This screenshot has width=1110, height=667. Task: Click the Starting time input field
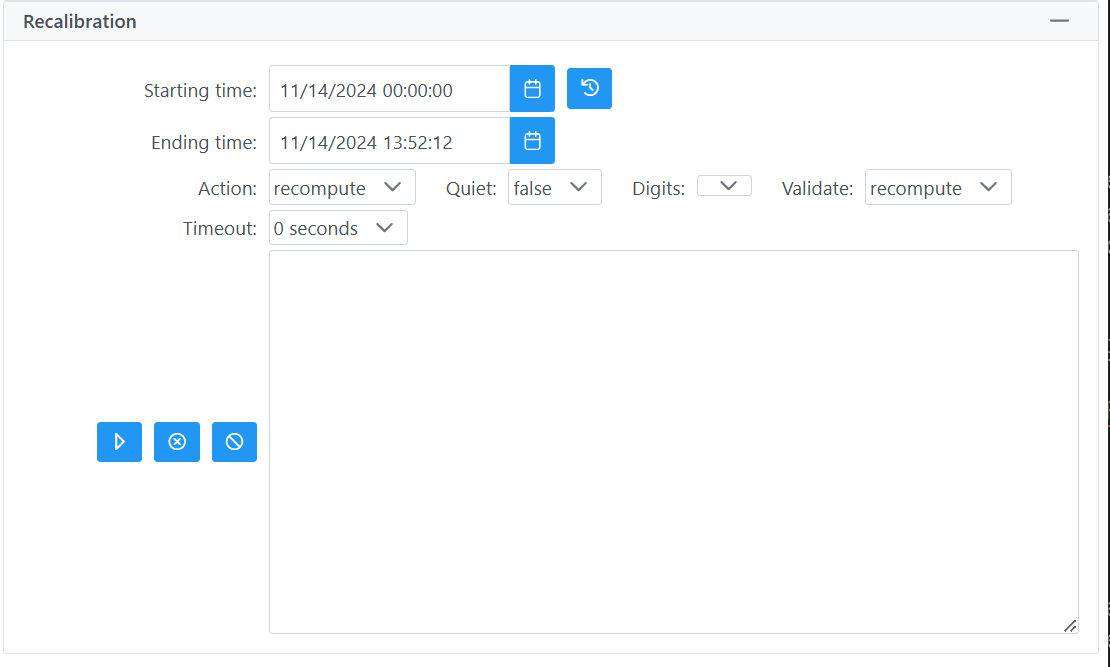[x=389, y=89]
